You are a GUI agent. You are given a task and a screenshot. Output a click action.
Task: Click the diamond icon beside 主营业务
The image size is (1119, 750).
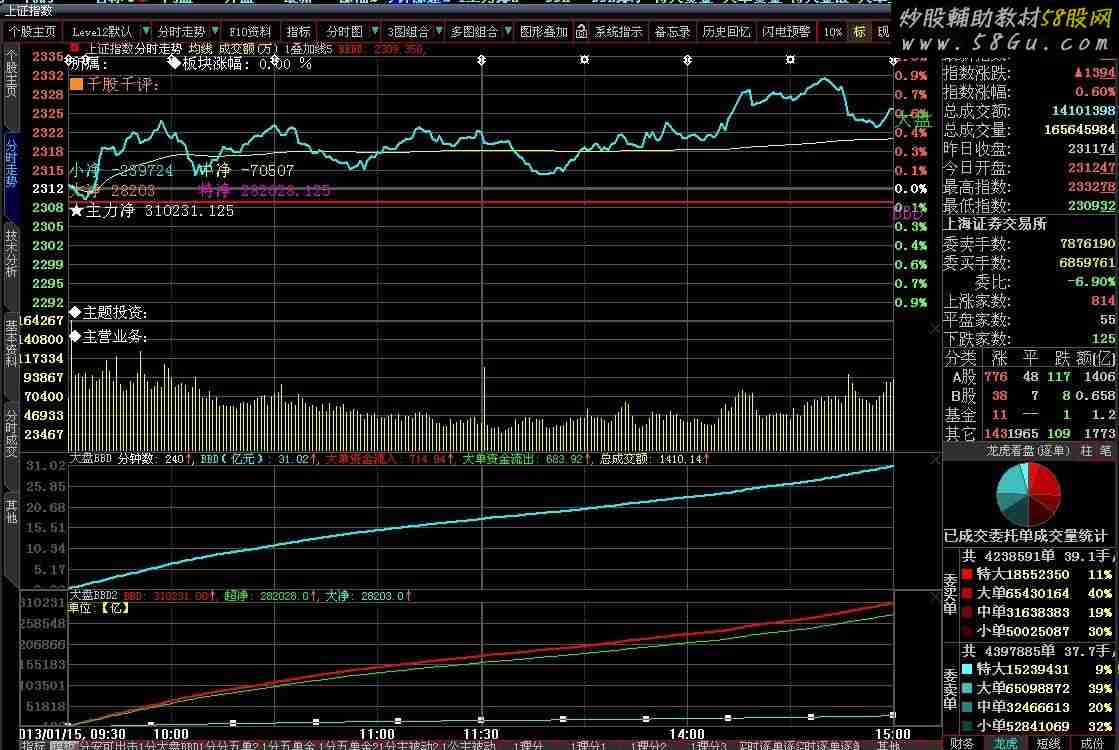pos(75,335)
